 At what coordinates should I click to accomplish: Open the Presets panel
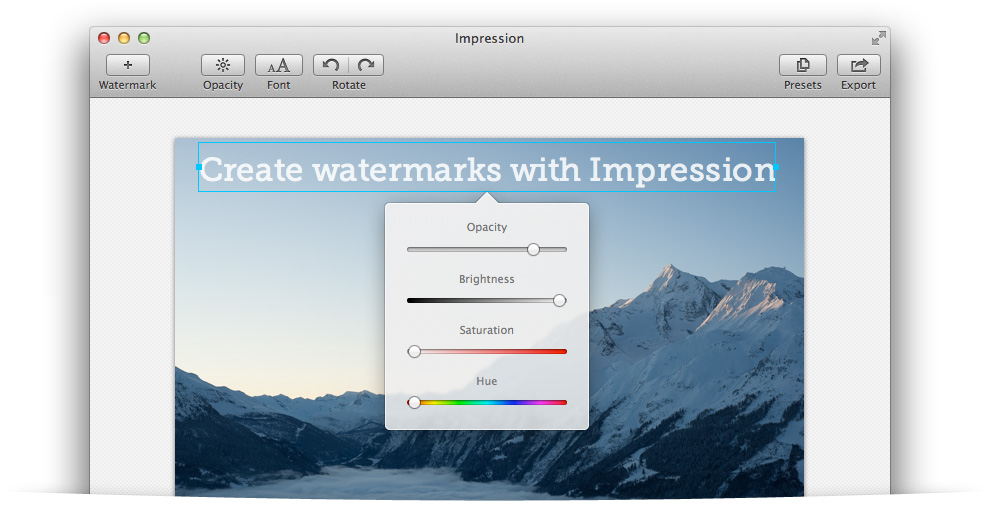tap(803, 65)
